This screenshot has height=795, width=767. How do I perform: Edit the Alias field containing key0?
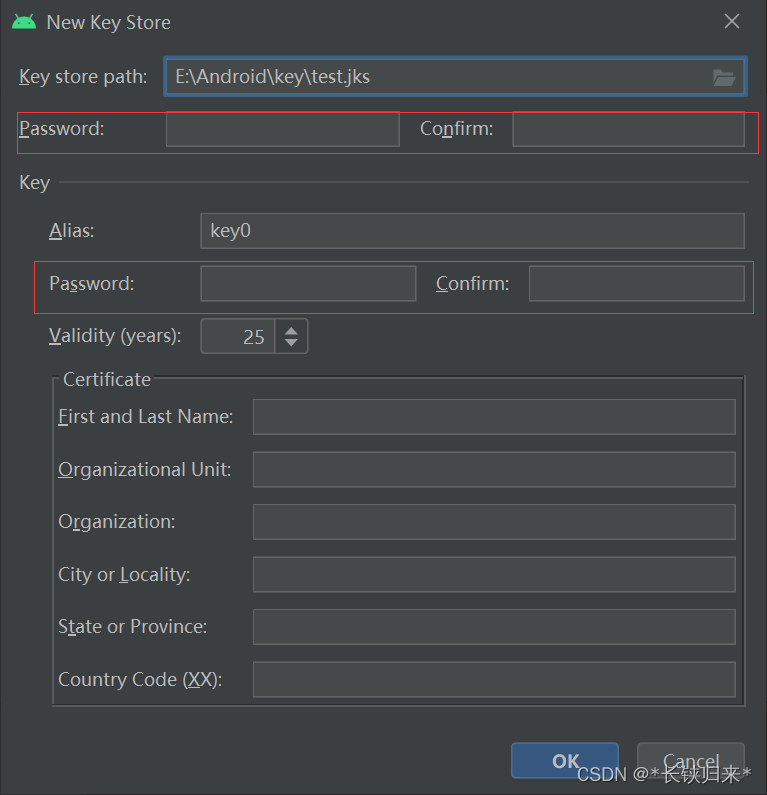(472, 231)
